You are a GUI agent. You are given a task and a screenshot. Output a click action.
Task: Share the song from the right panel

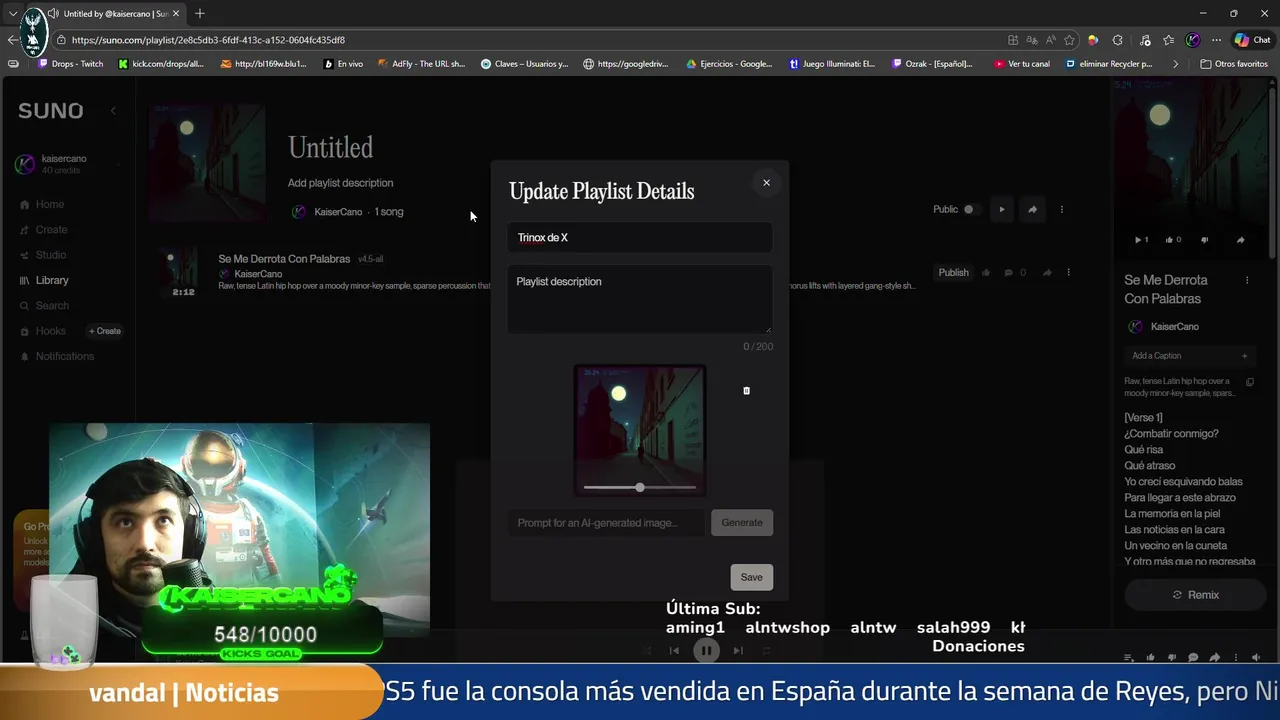coord(1240,240)
